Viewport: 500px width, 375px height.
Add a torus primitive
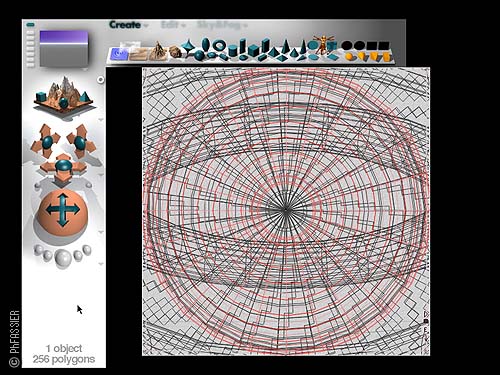[x=219, y=45]
